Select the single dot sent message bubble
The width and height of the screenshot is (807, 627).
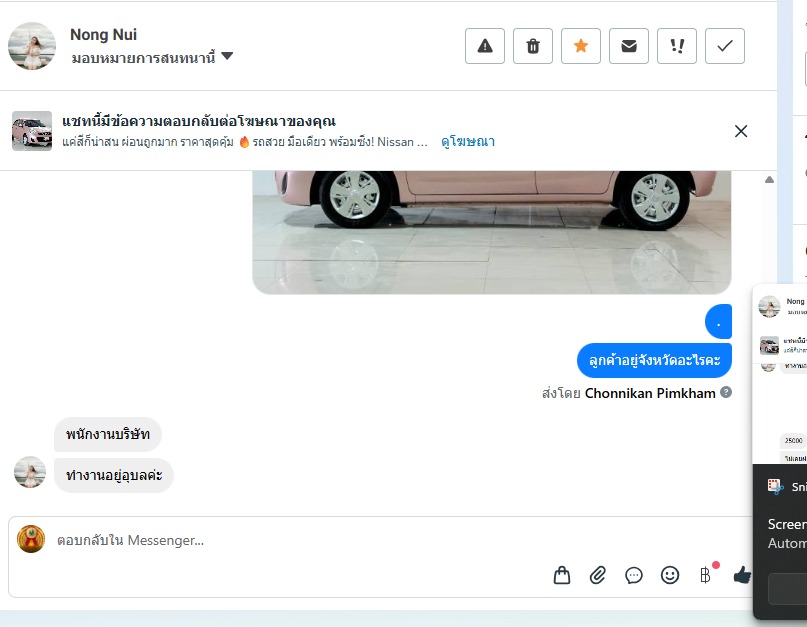[718, 322]
